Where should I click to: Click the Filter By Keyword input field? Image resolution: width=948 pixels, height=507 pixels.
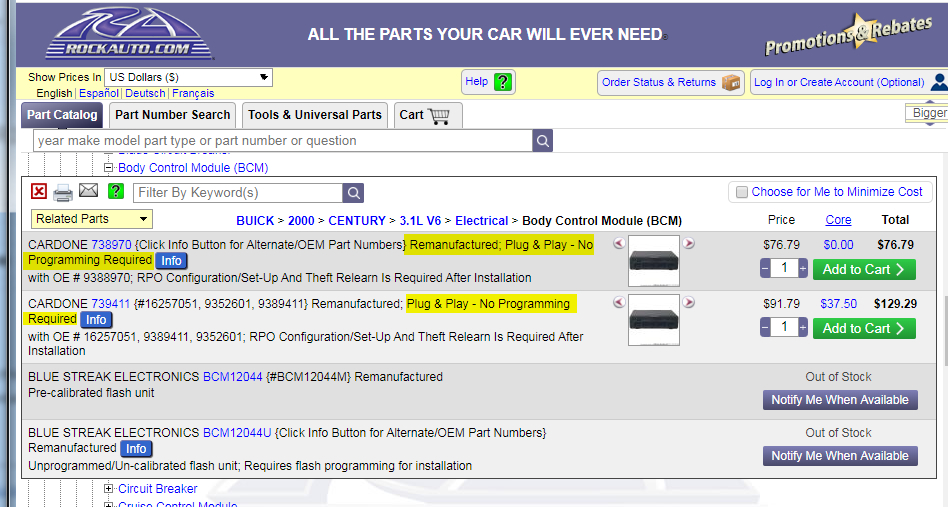coord(237,193)
